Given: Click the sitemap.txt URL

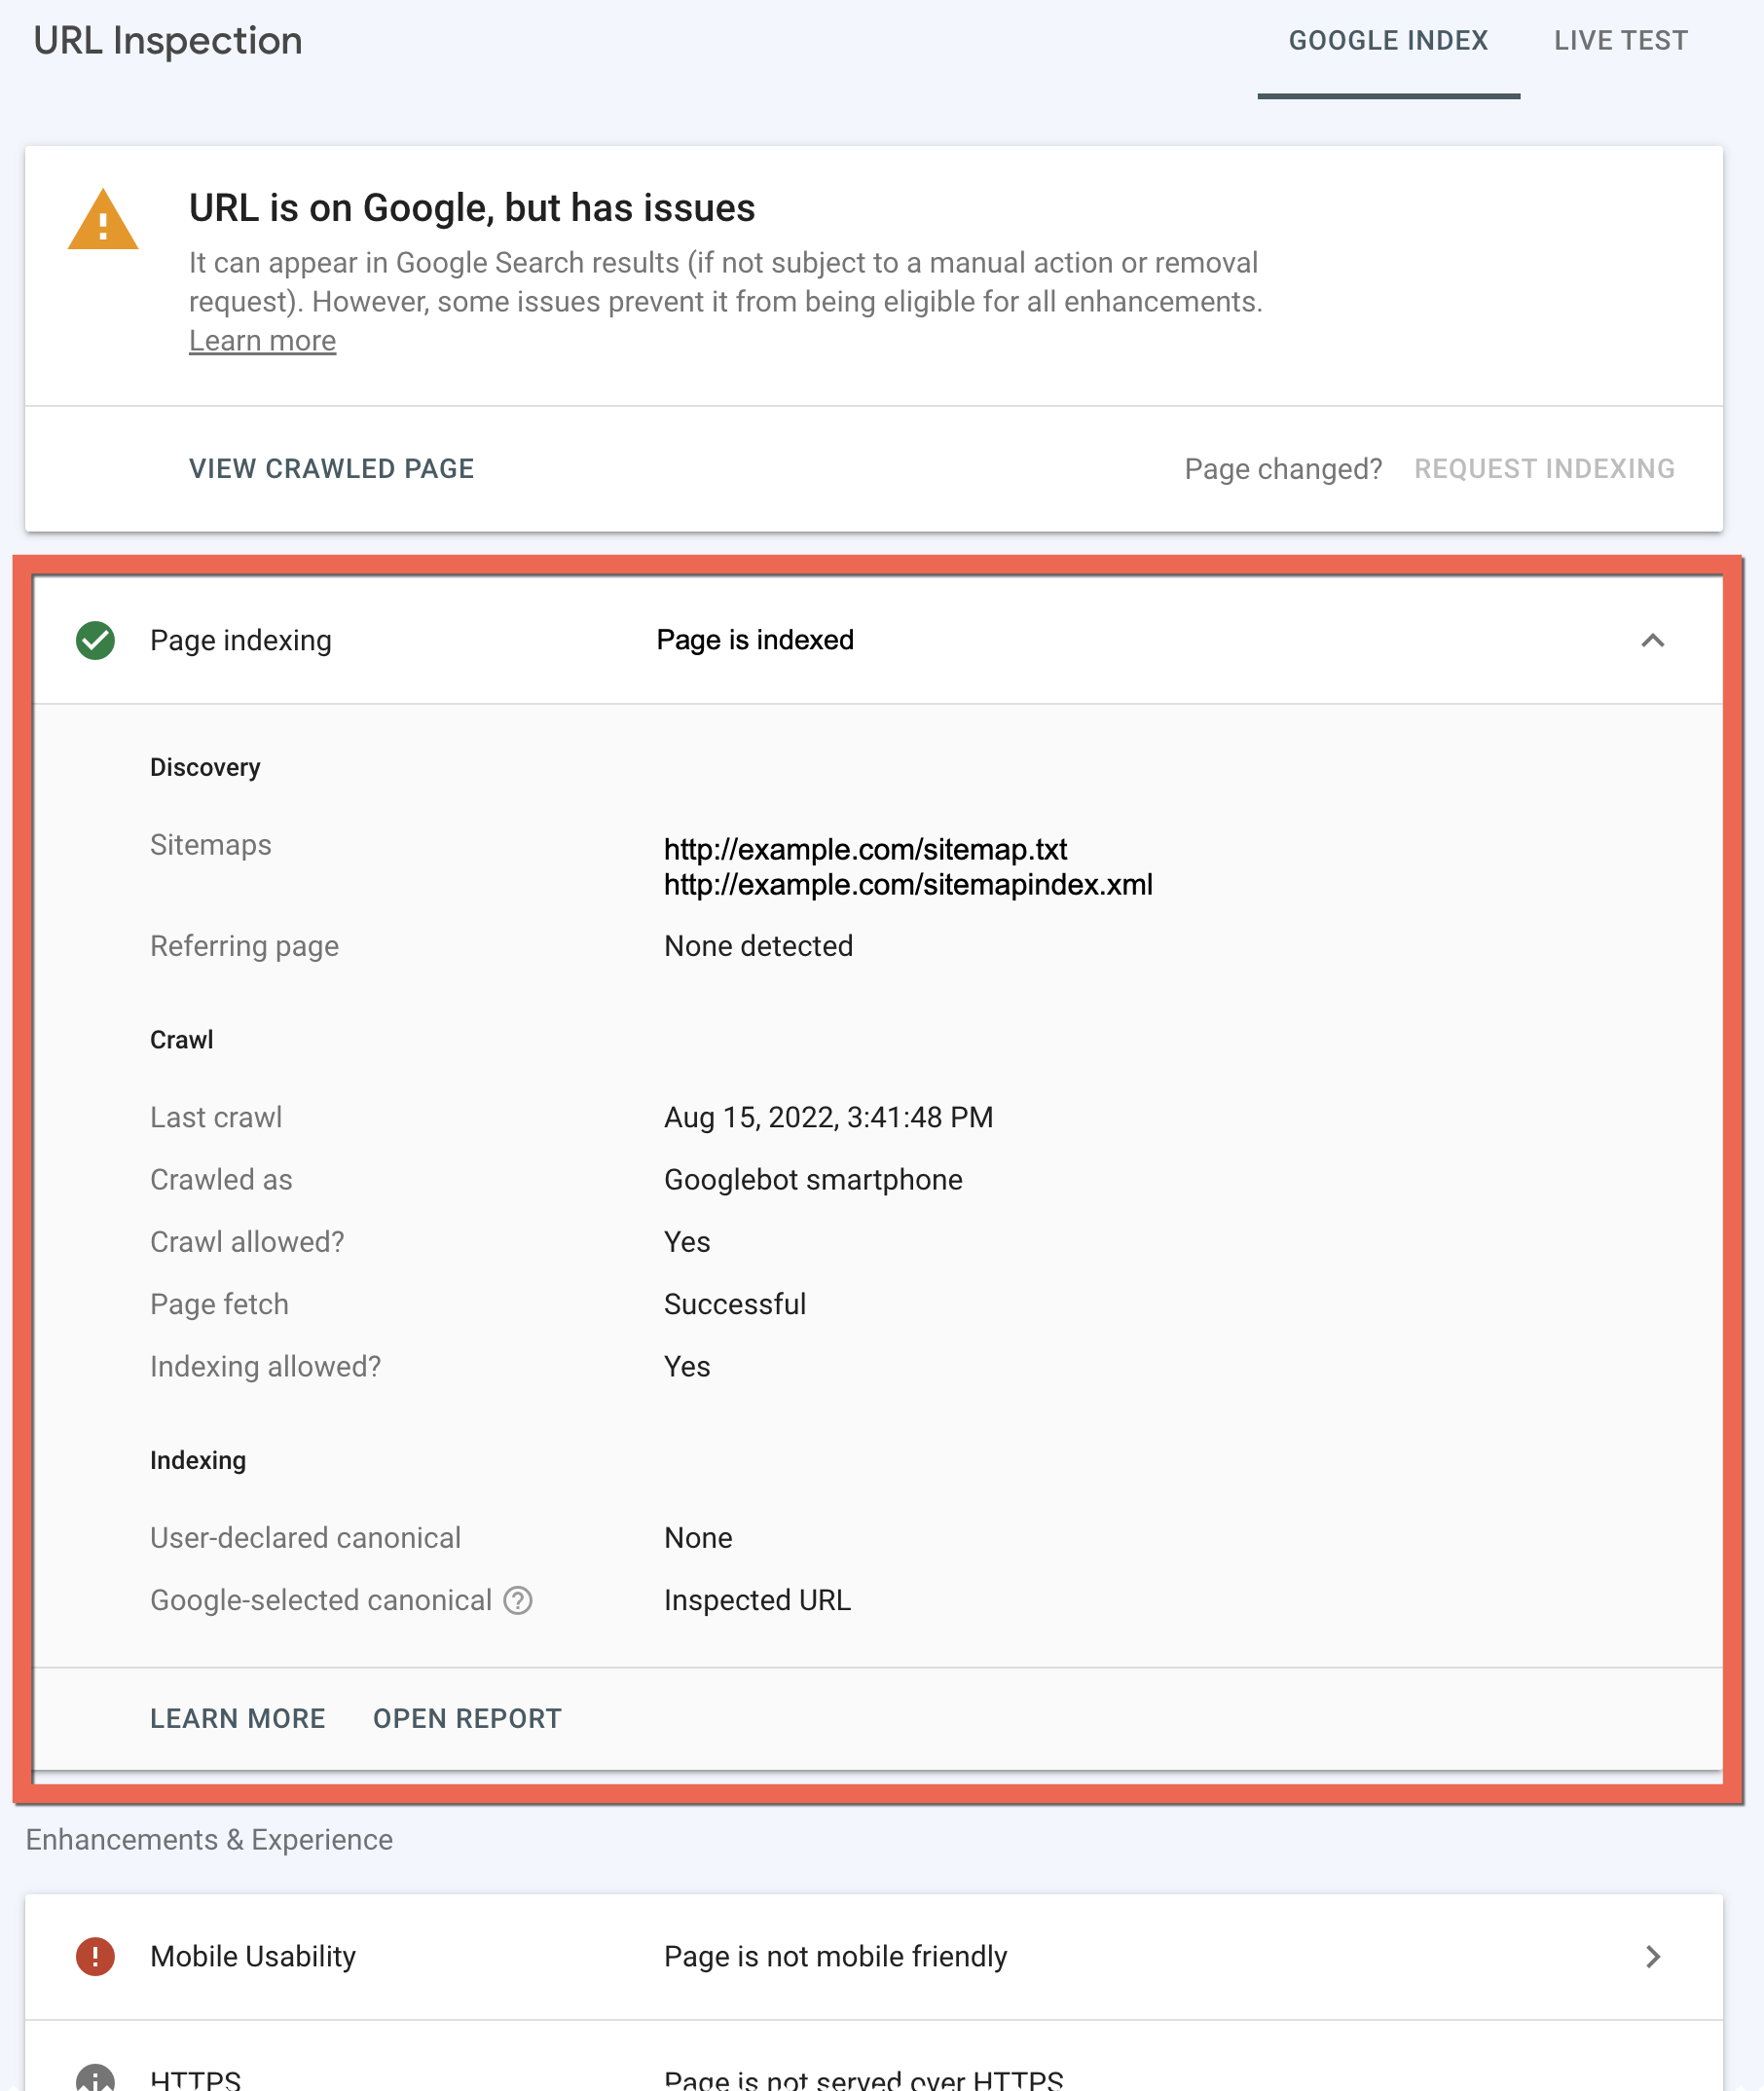Looking at the screenshot, I should (865, 850).
